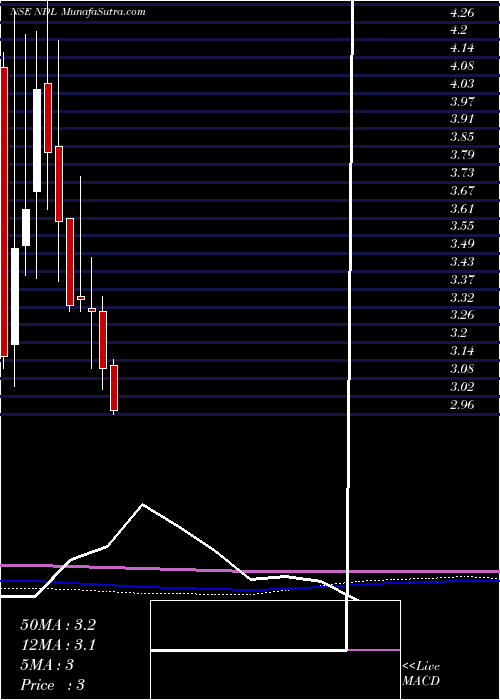Click the 3.85 price axis label
Screen dimensions: 500x700
(x=462, y=137)
